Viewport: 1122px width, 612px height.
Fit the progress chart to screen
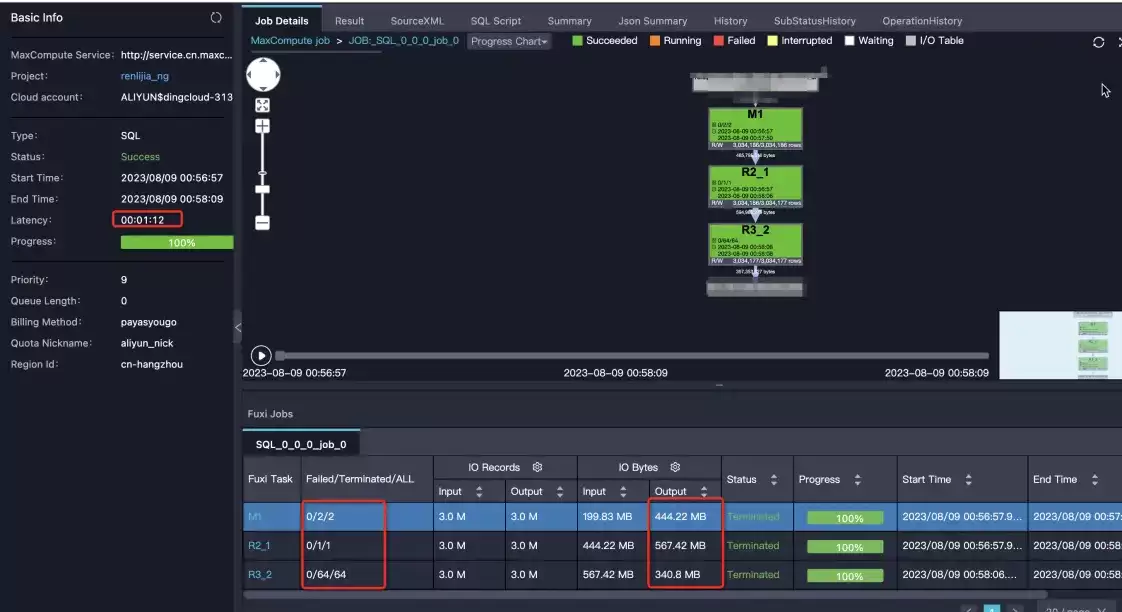click(263, 105)
